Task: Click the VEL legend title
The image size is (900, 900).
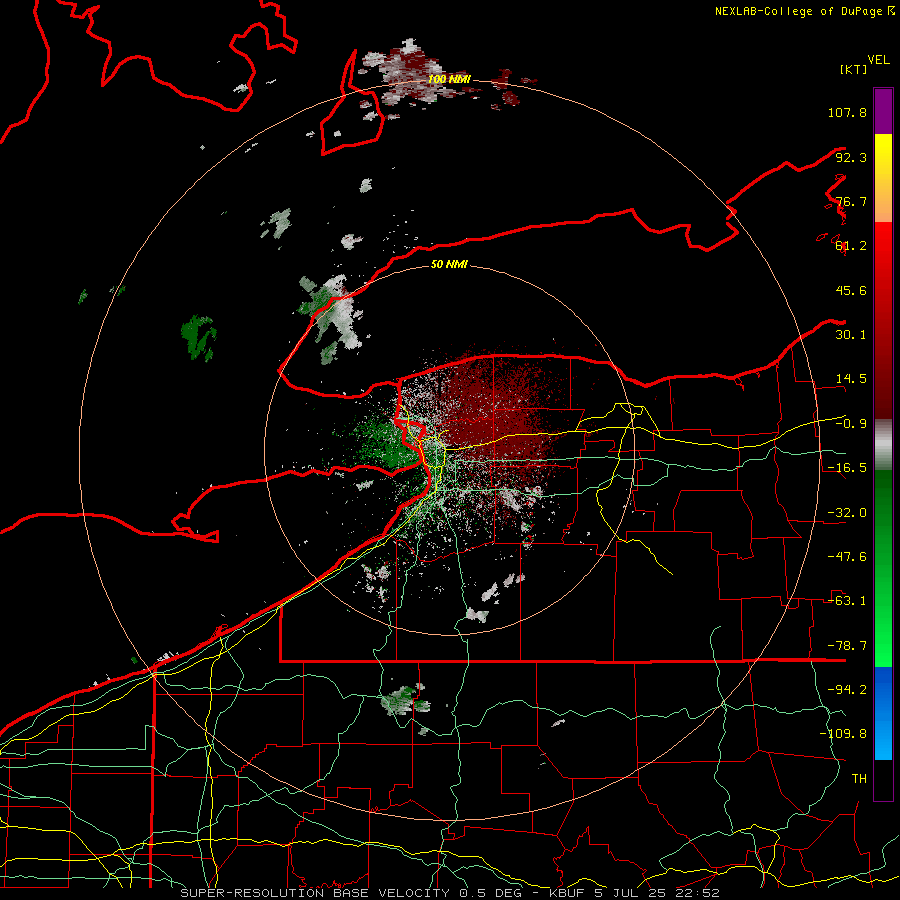Action: click(x=878, y=60)
